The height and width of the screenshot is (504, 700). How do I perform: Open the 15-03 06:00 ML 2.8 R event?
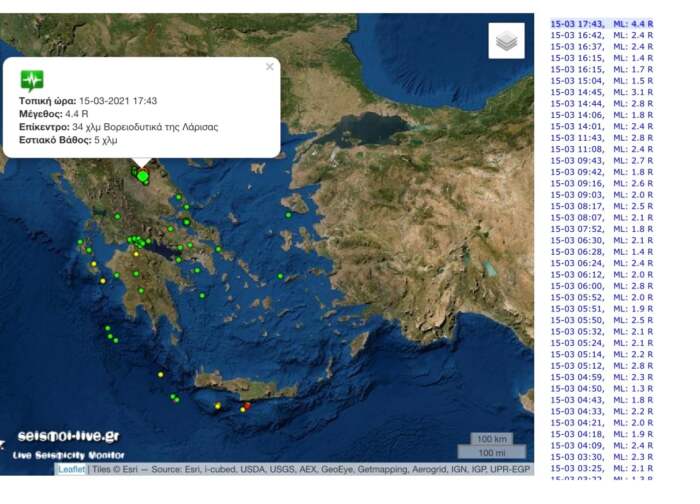(x=601, y=285)
